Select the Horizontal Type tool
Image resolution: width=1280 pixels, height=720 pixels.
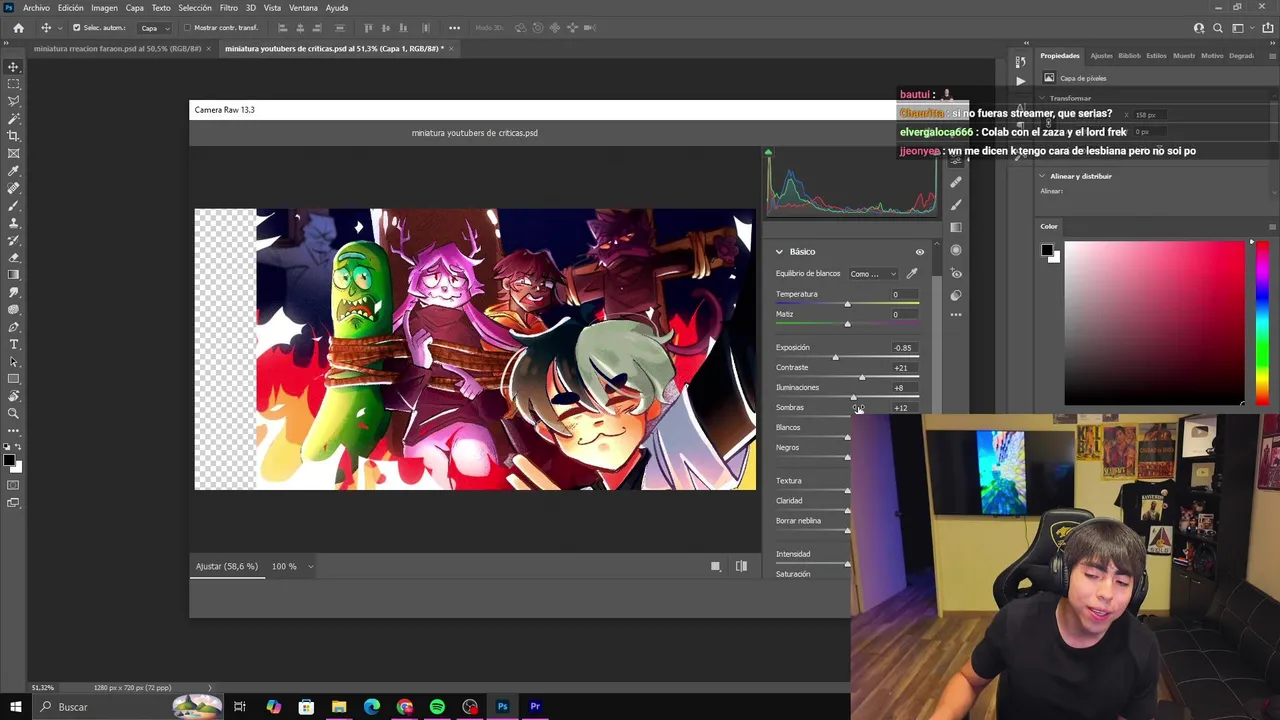tap(14, 344)
